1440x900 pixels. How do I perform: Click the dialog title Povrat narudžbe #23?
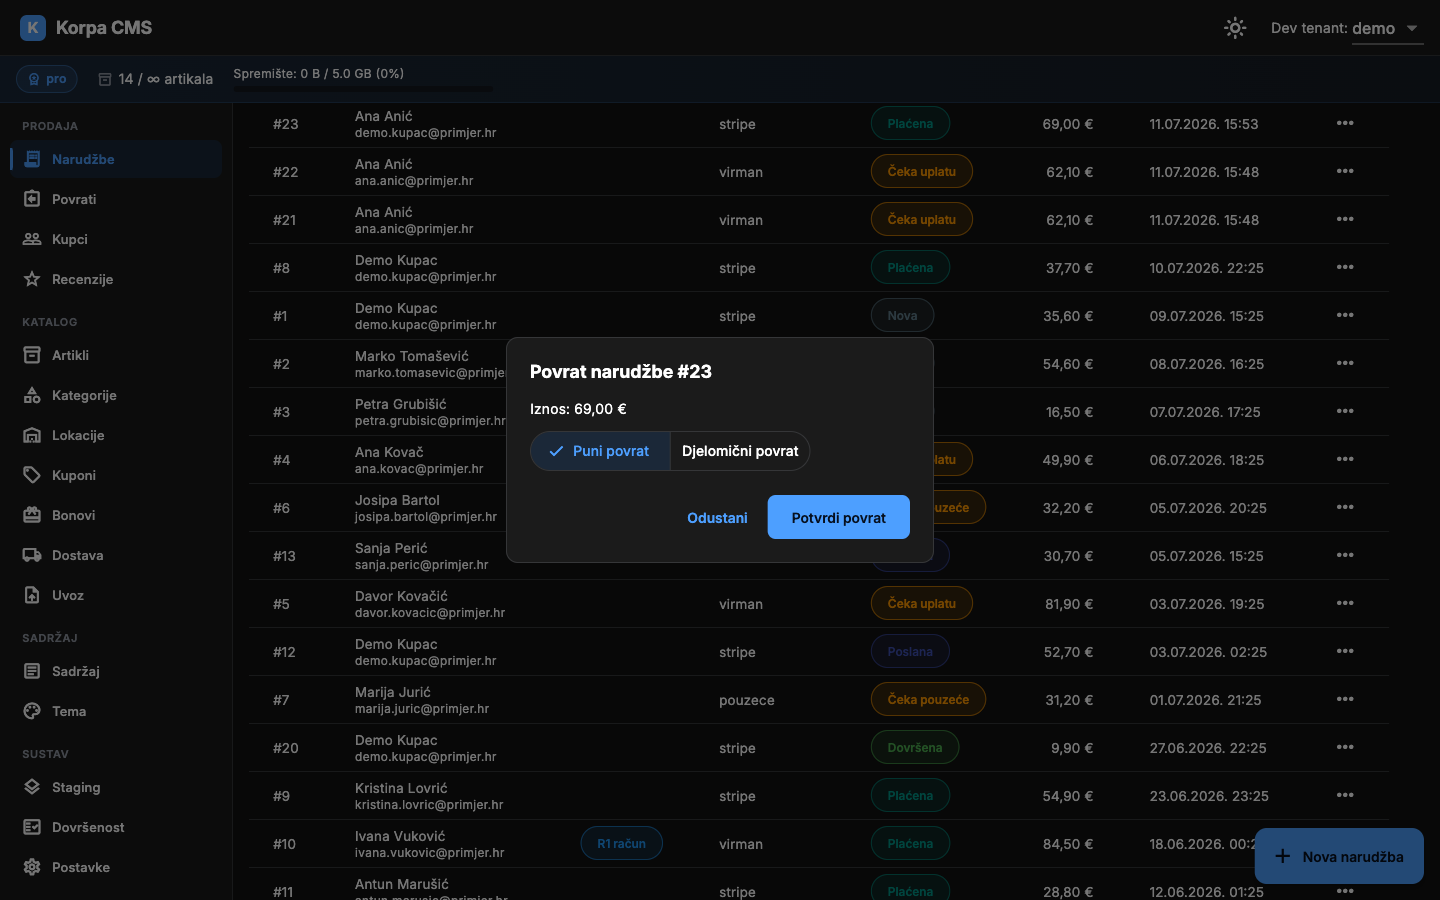point(621,371)
